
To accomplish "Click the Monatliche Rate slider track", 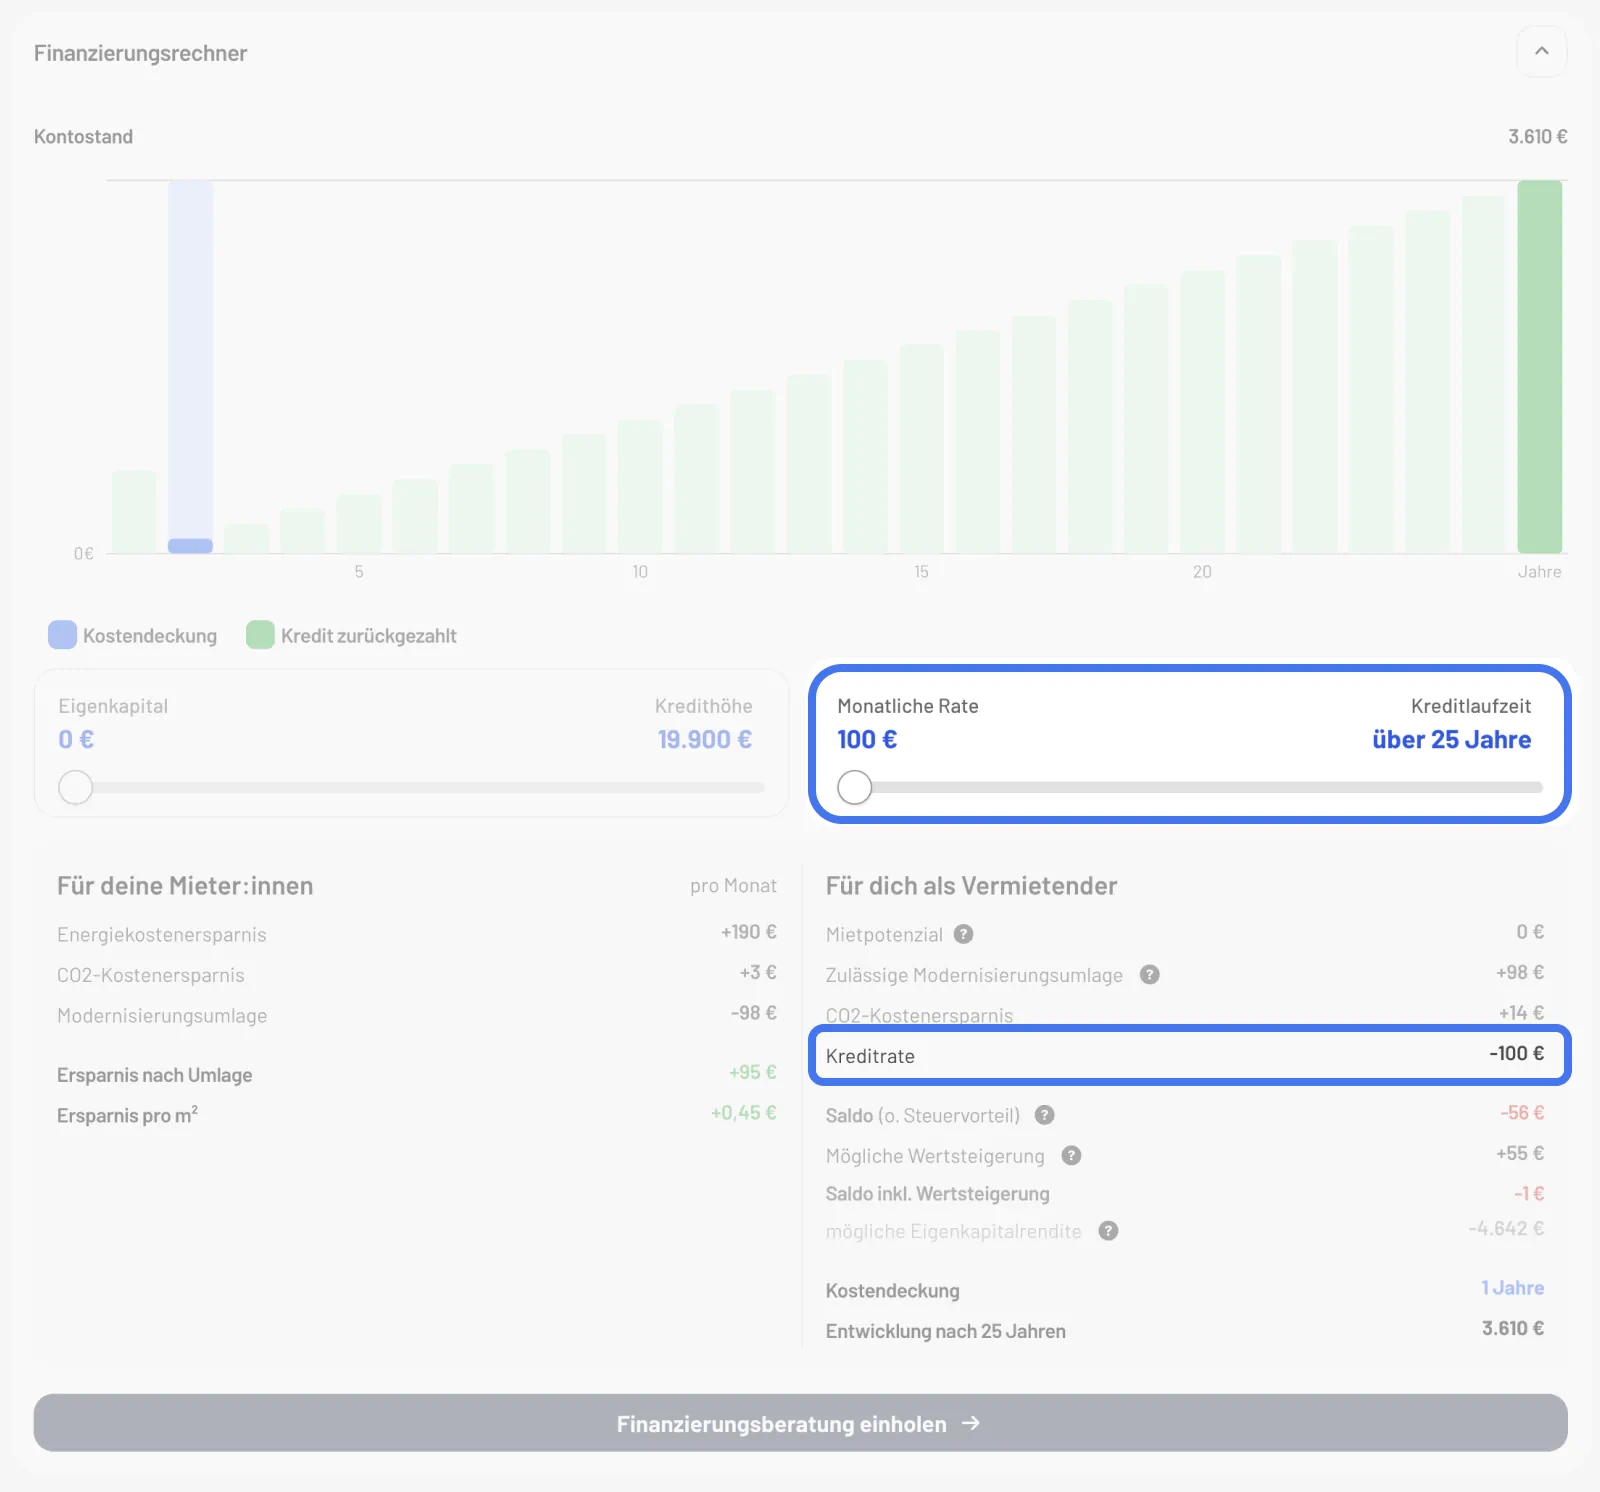I will click(x=1200, y=788).
